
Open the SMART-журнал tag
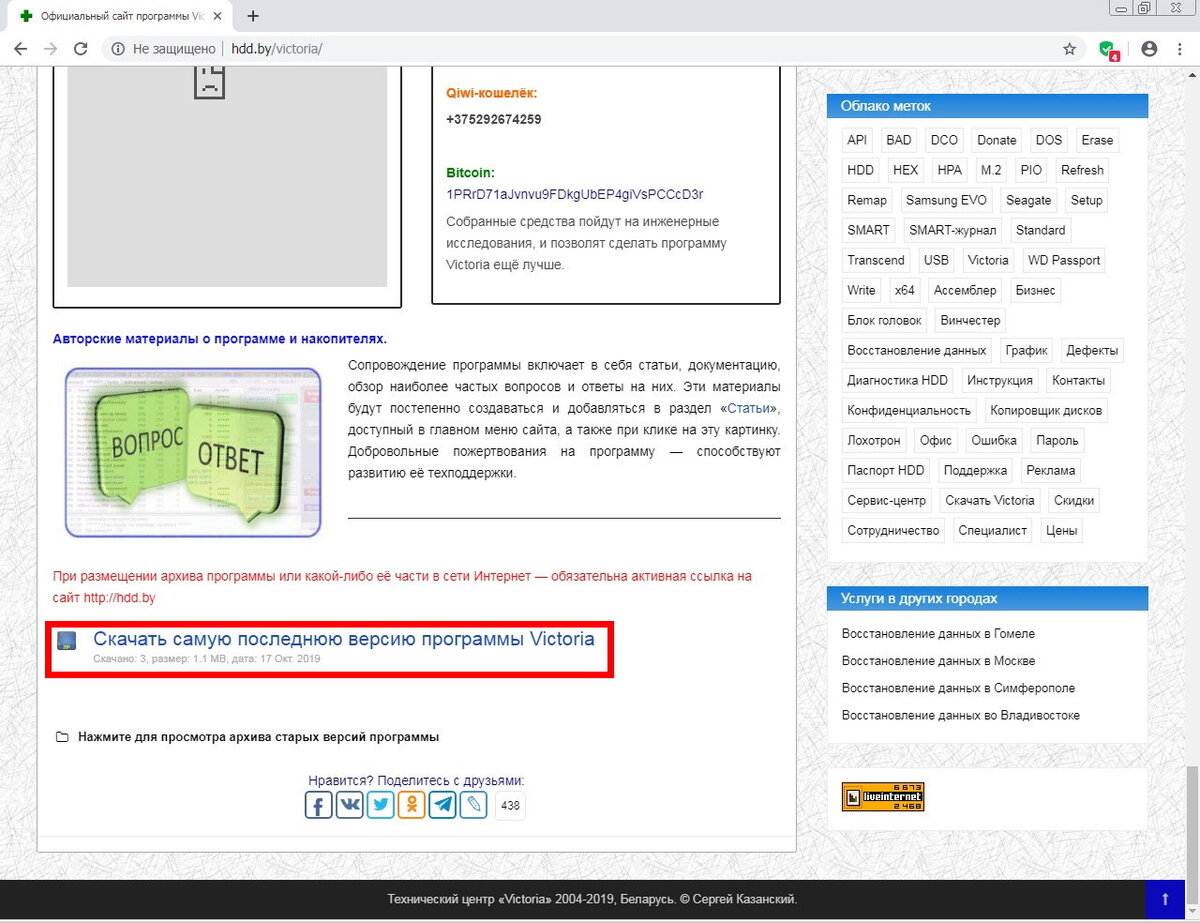pyautogui.click(x=953, y=230)
